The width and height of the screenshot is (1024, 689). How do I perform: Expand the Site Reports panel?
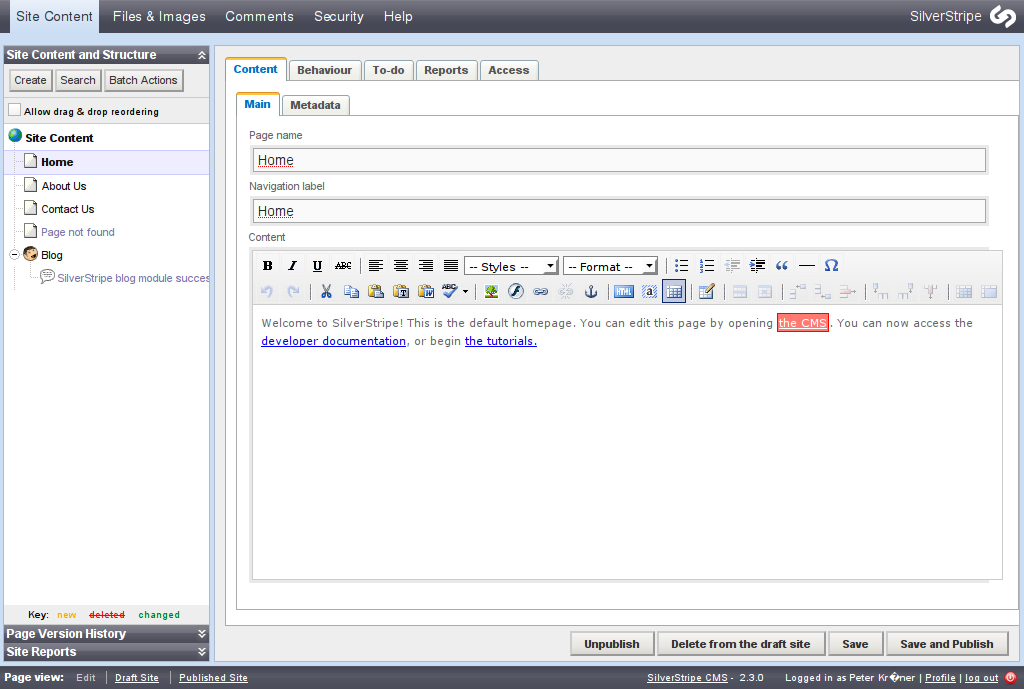202,652
